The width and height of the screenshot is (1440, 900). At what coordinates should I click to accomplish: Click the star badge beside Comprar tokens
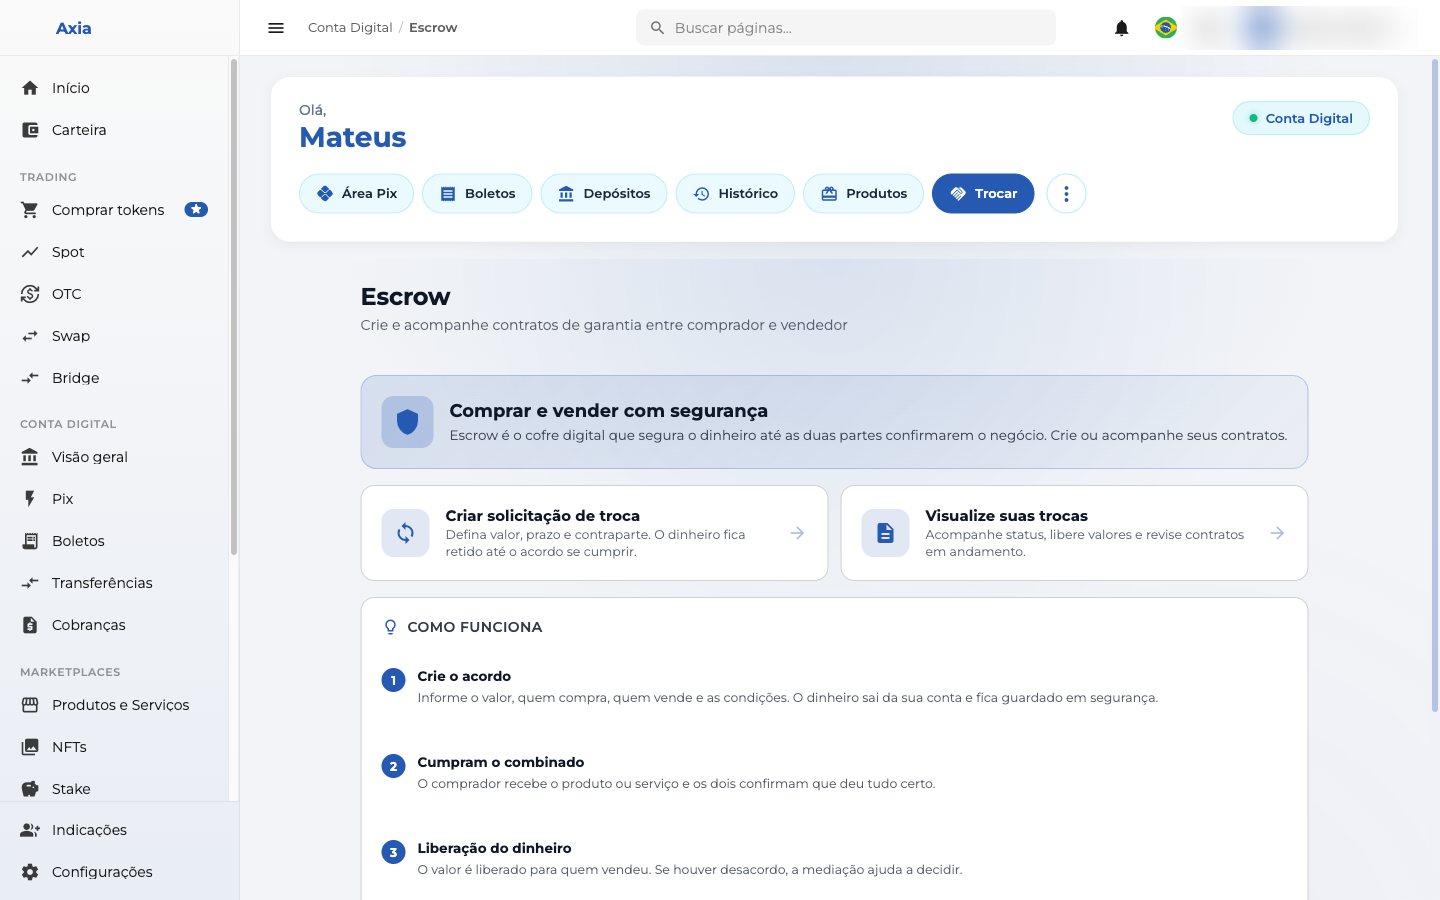(x=196, y=210)
